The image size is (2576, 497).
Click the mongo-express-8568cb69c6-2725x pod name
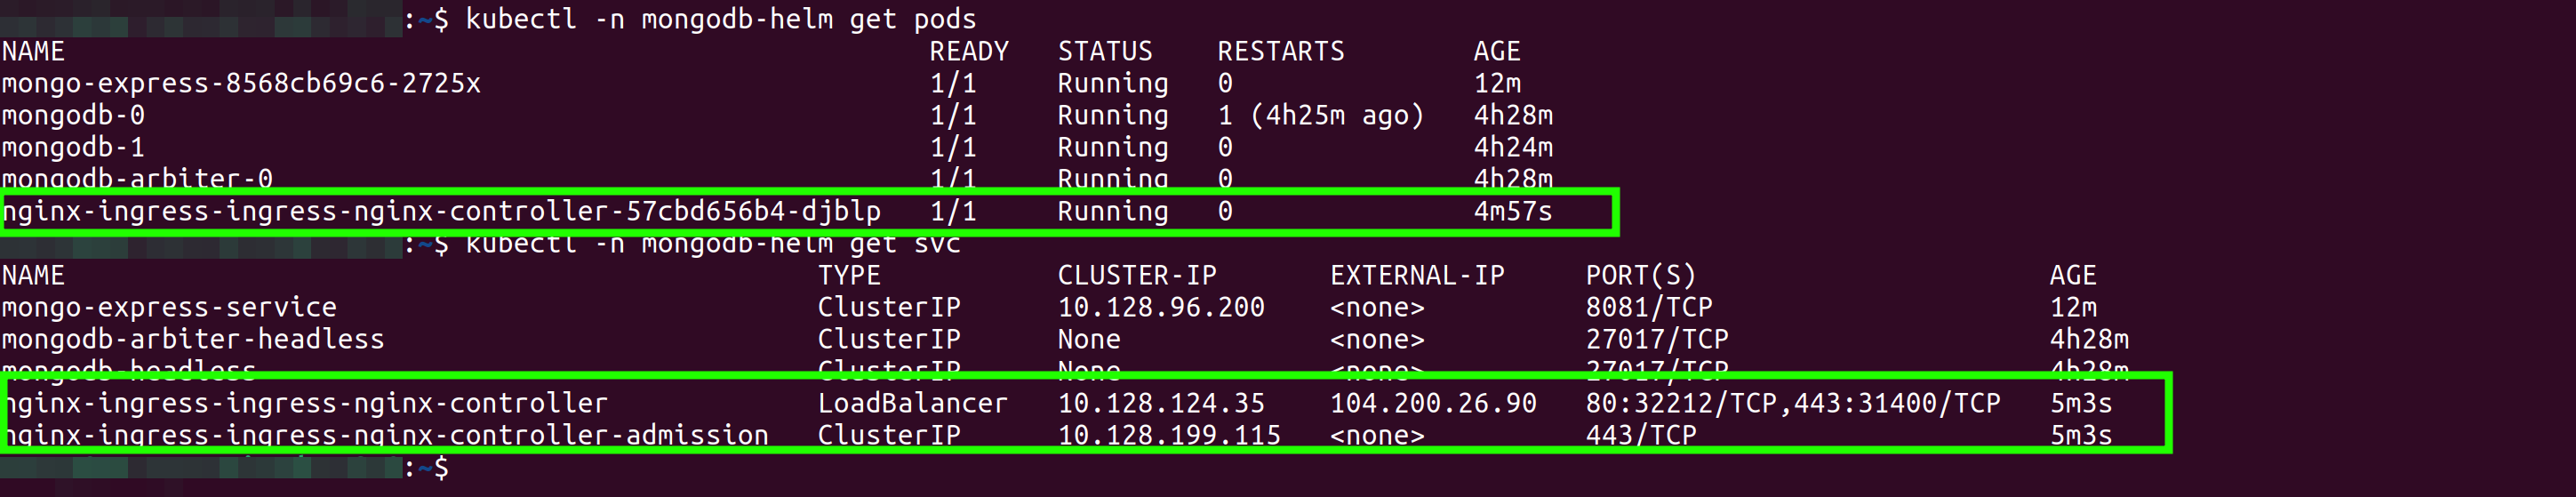tap(241, 83)
